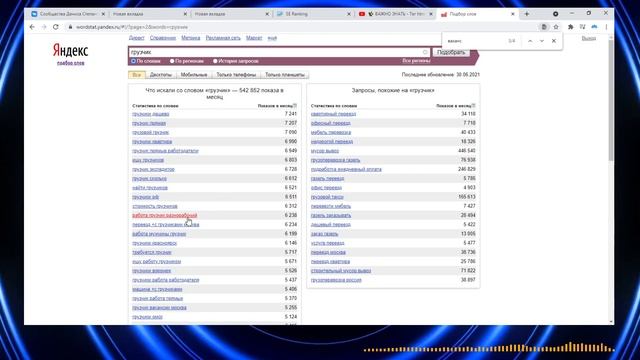Click the Яндекс logo
This screenshot has height=360, width=640.
[x=70, y=51]
